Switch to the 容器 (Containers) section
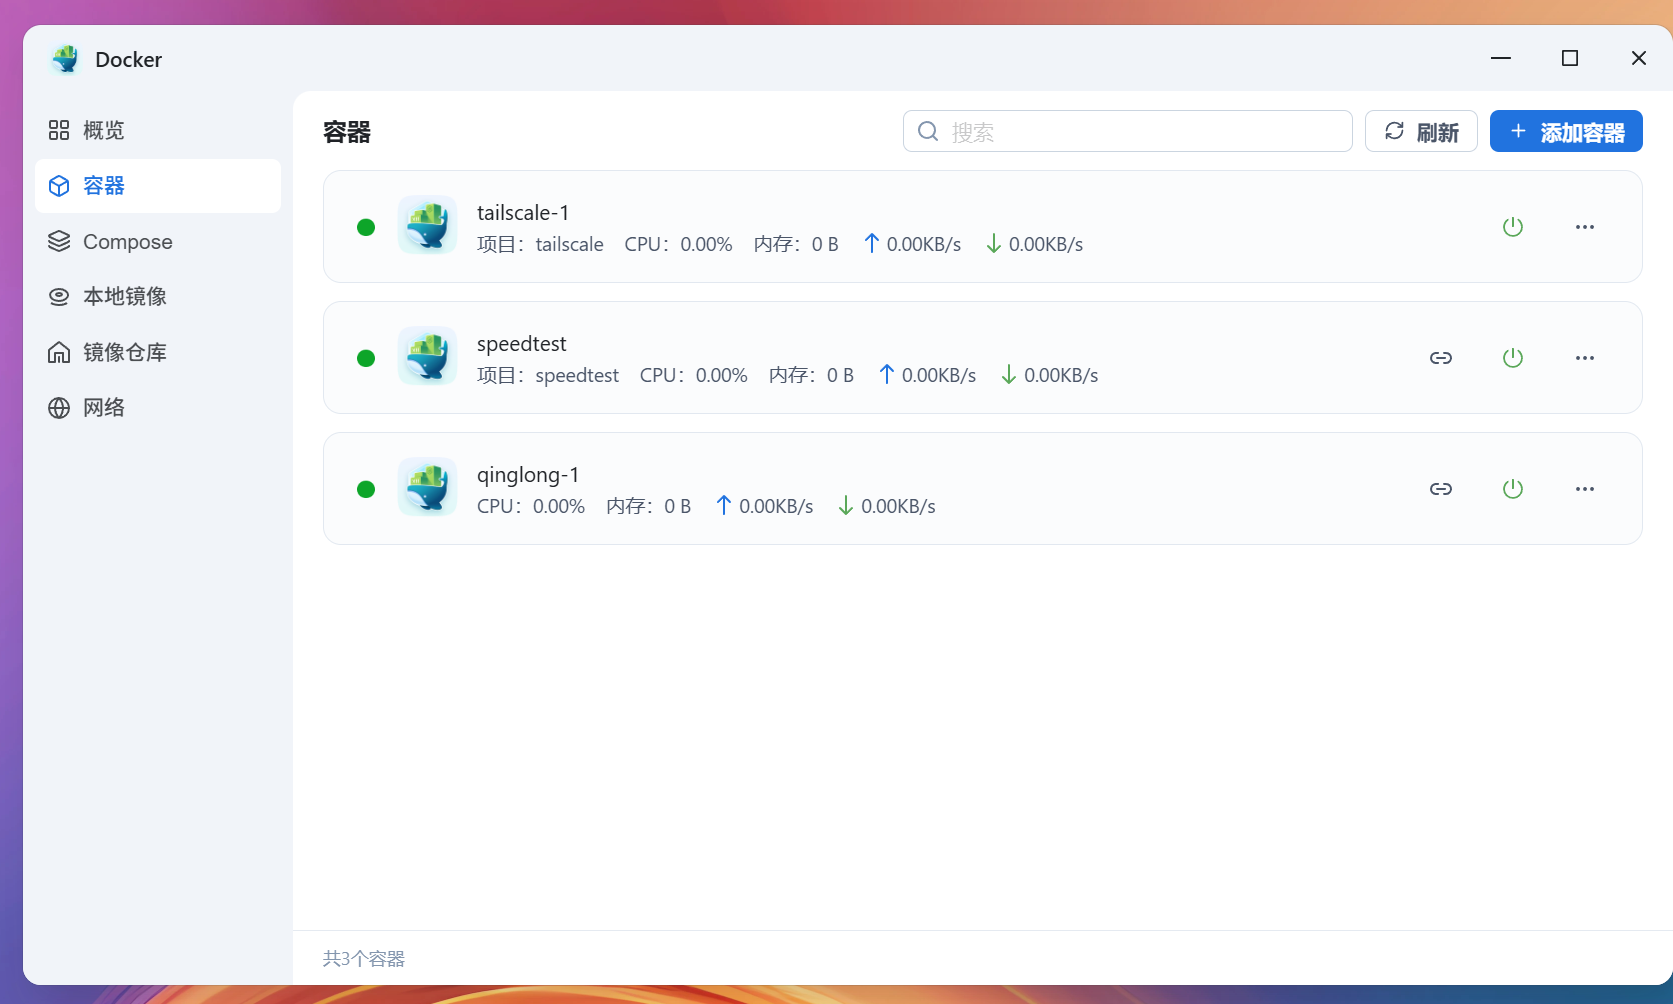 [103, 186]
